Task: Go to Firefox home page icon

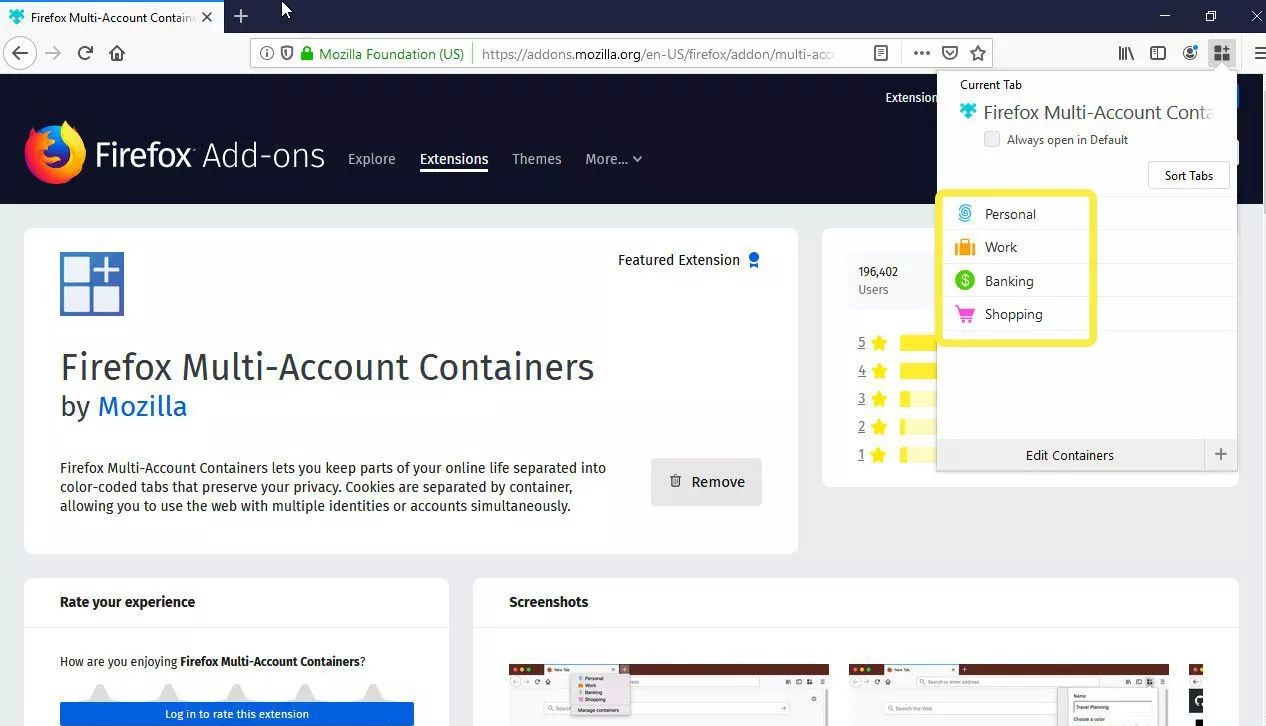Action: [x=117, y=54]
